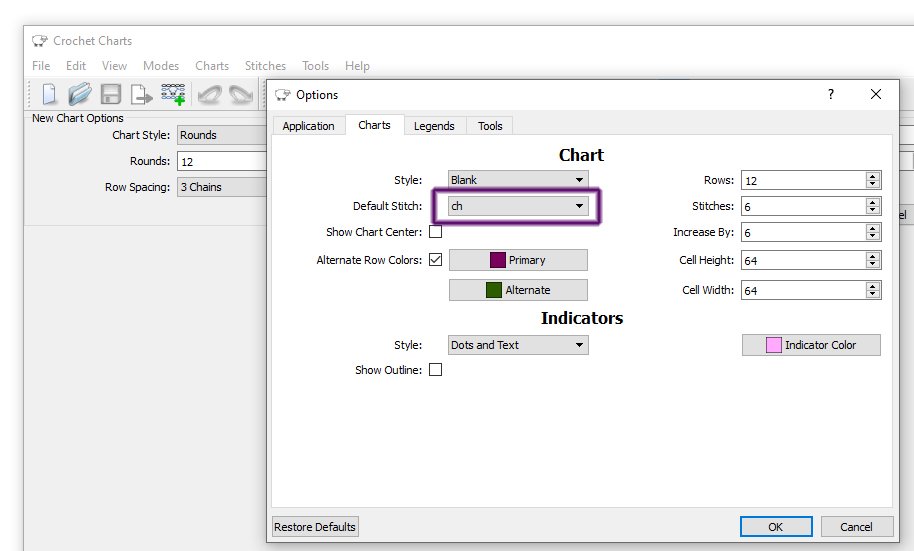The width and height of the screenshot is (914, 551).
Task: Open the Tools menu in the menu bar
Action: (x=315, y=66)
